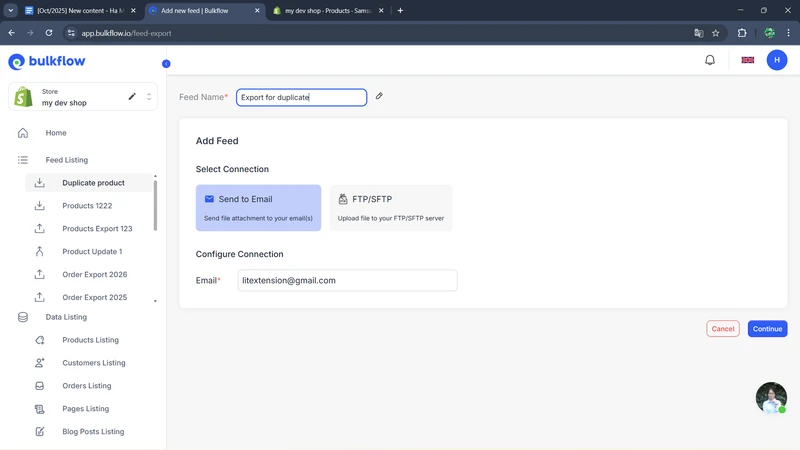This screenshot has width=800, height=450.
Task: Click the Continue button
Action: pos(767,329)
